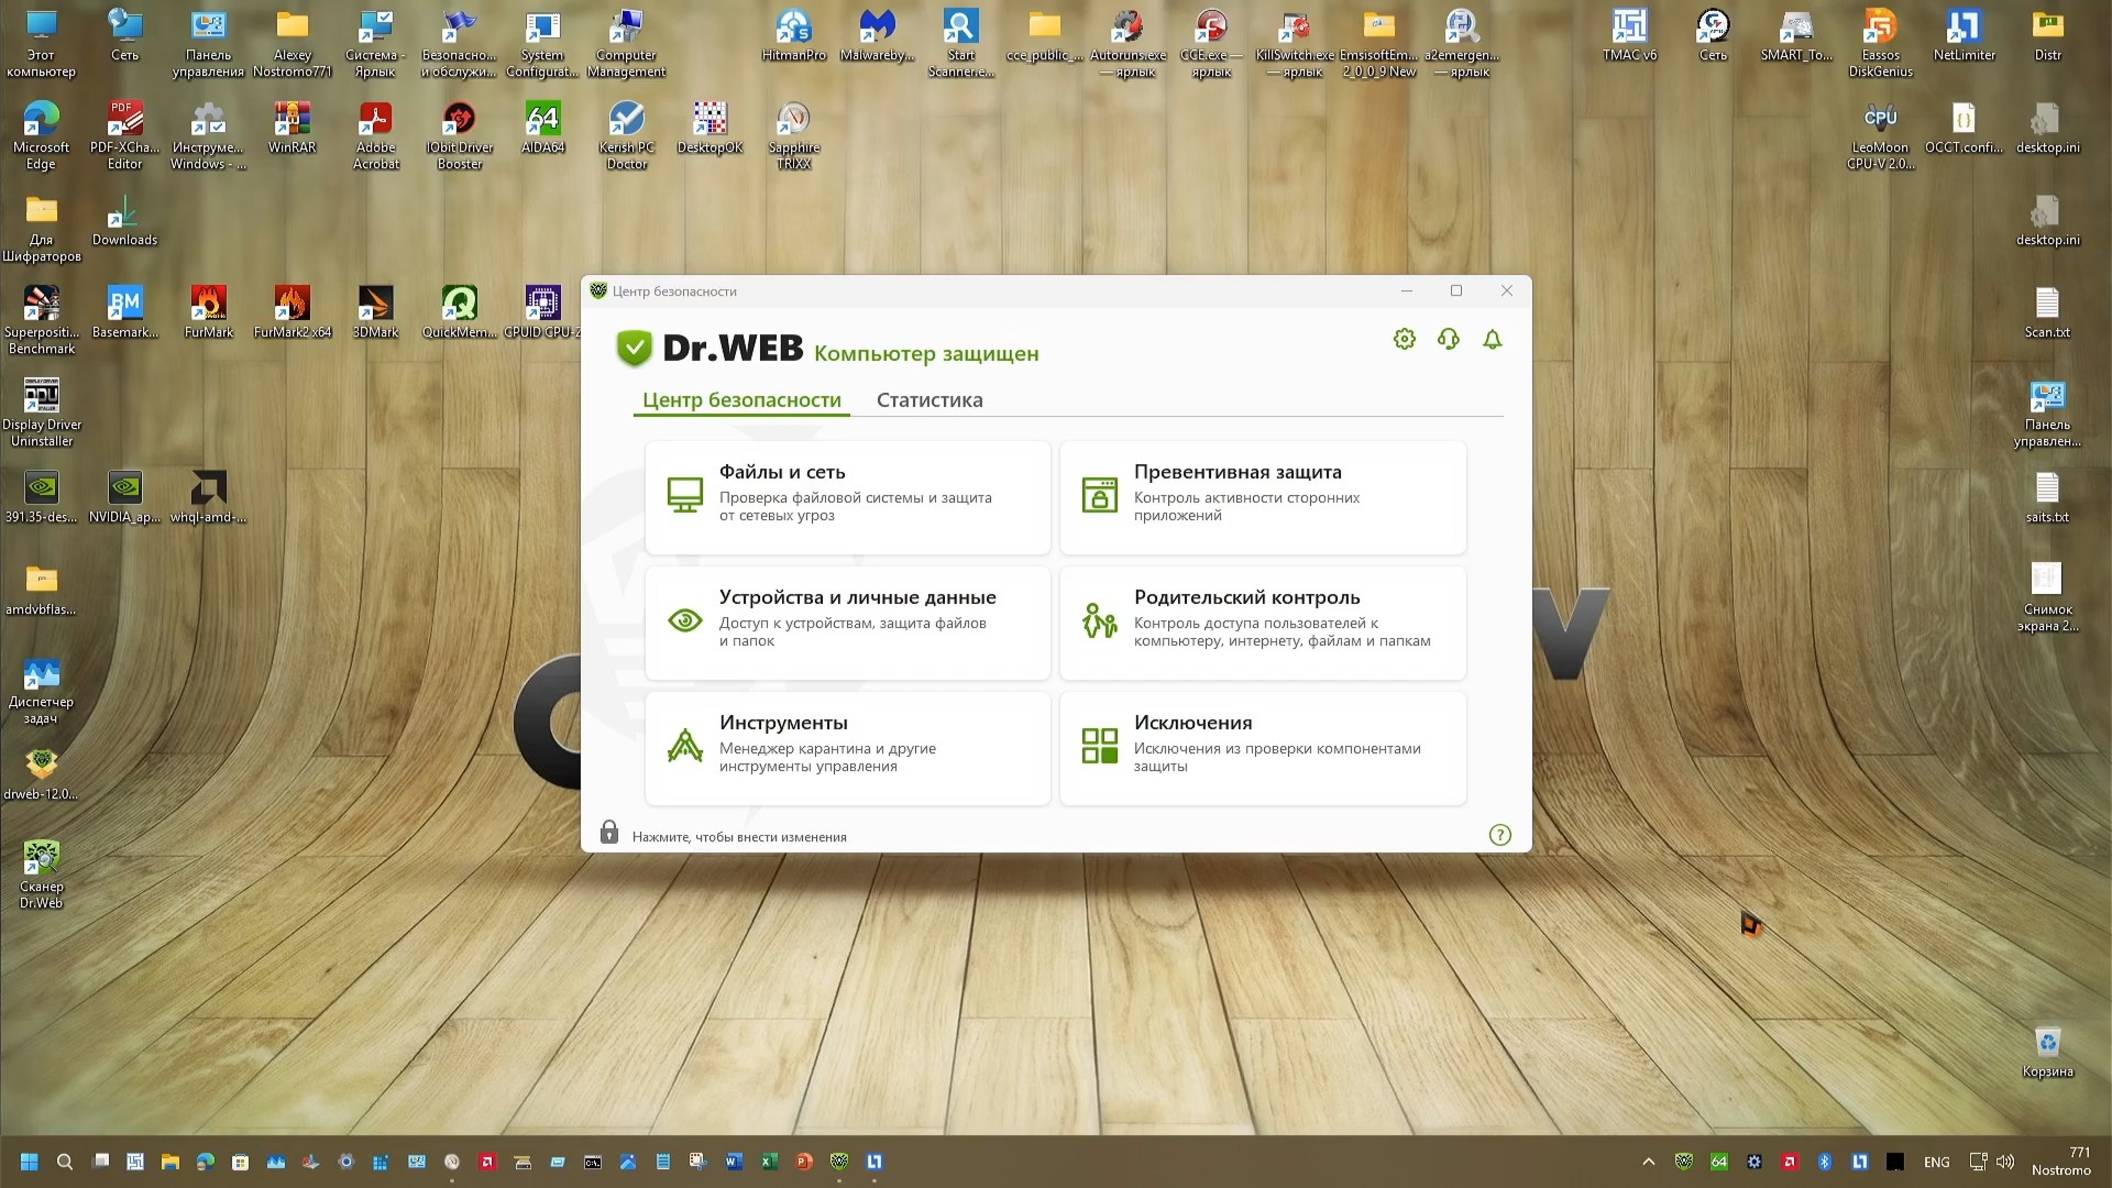Click the eye icon in Устройства и личные данные
The width and height of the screenshot is (2112, 1188).
684,620
